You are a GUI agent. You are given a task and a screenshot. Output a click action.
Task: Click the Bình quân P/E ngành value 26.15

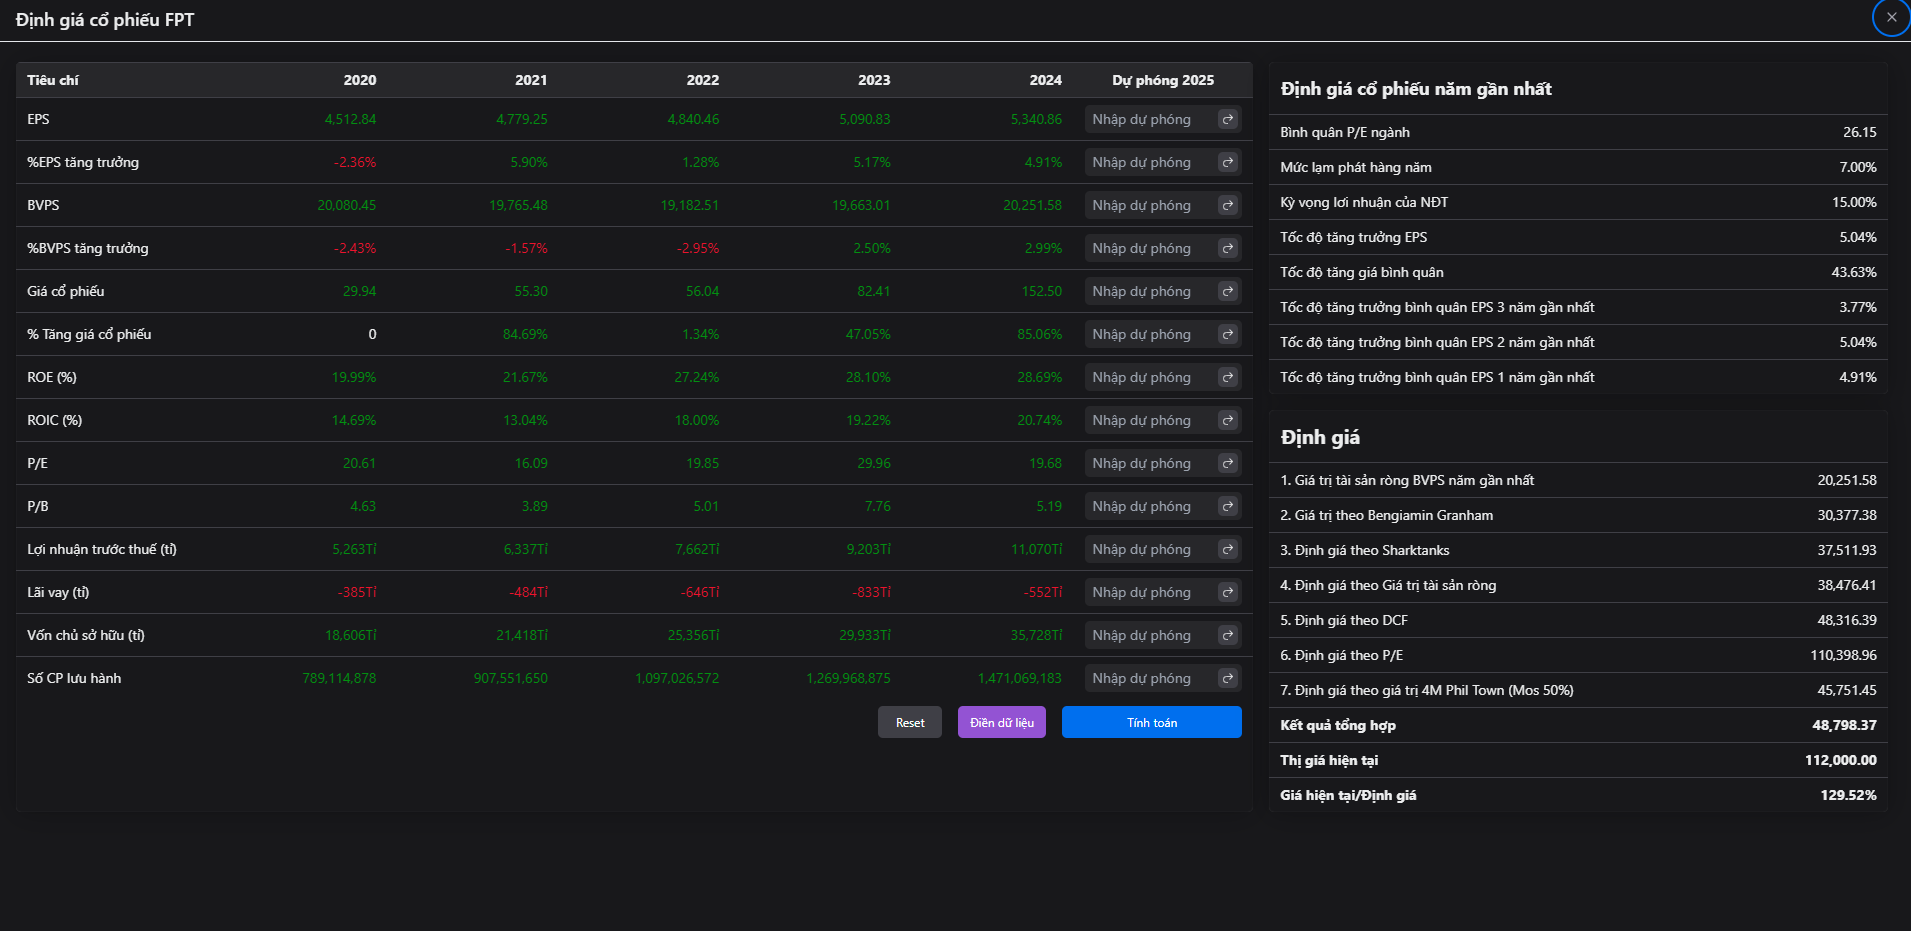coord(1860,132)
